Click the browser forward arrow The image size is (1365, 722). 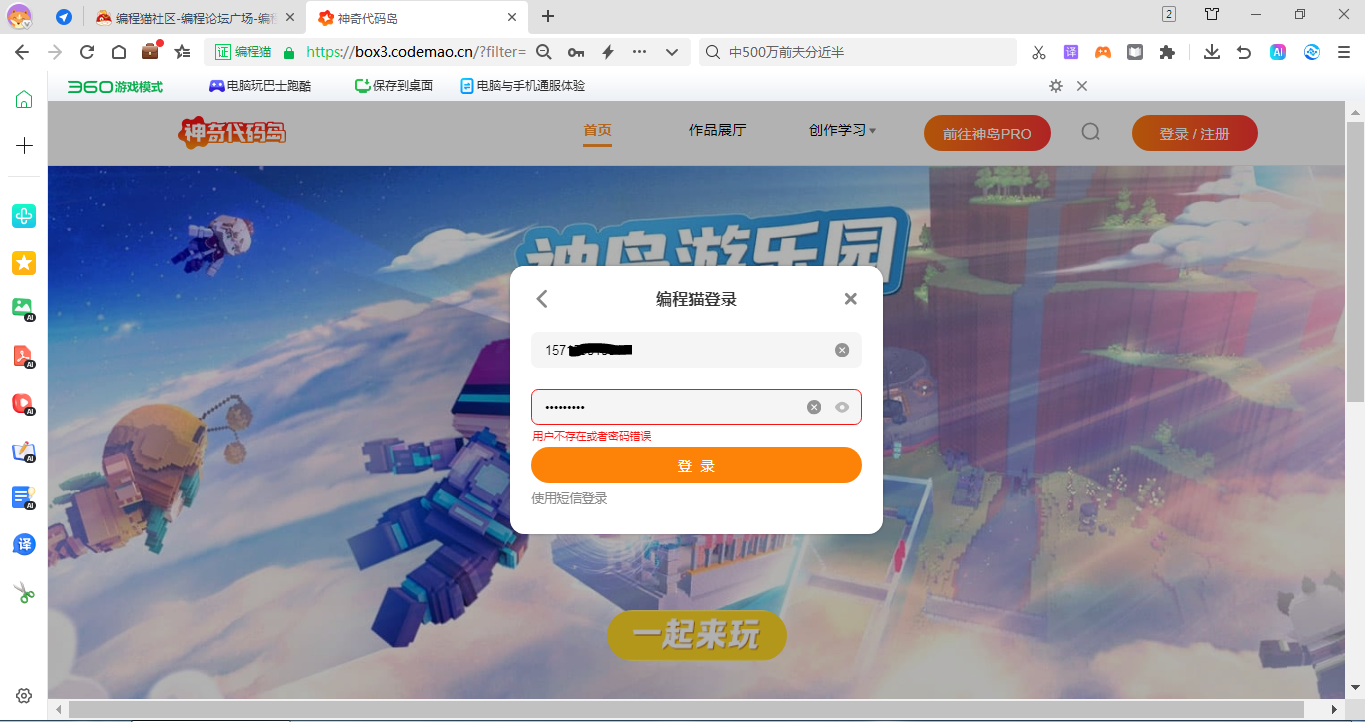pyautogui.click(x=55, y=52)
